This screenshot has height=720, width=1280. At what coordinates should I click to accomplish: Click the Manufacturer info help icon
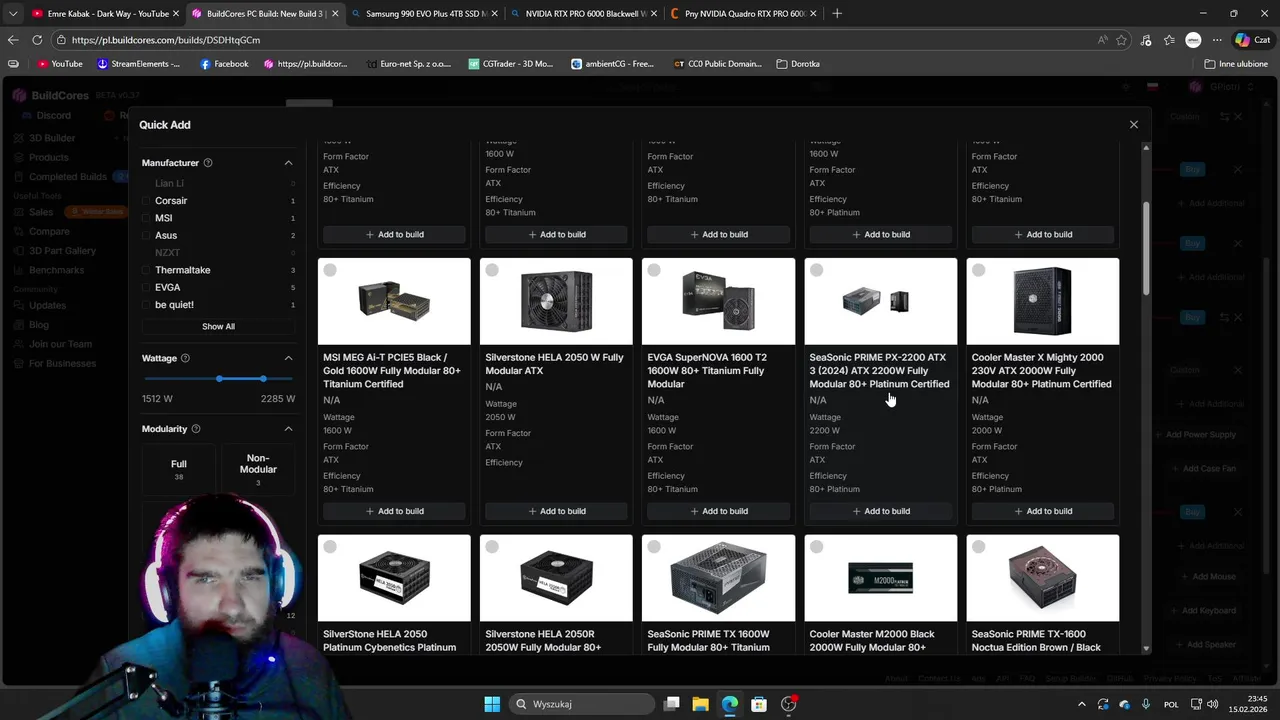(208, 163)
